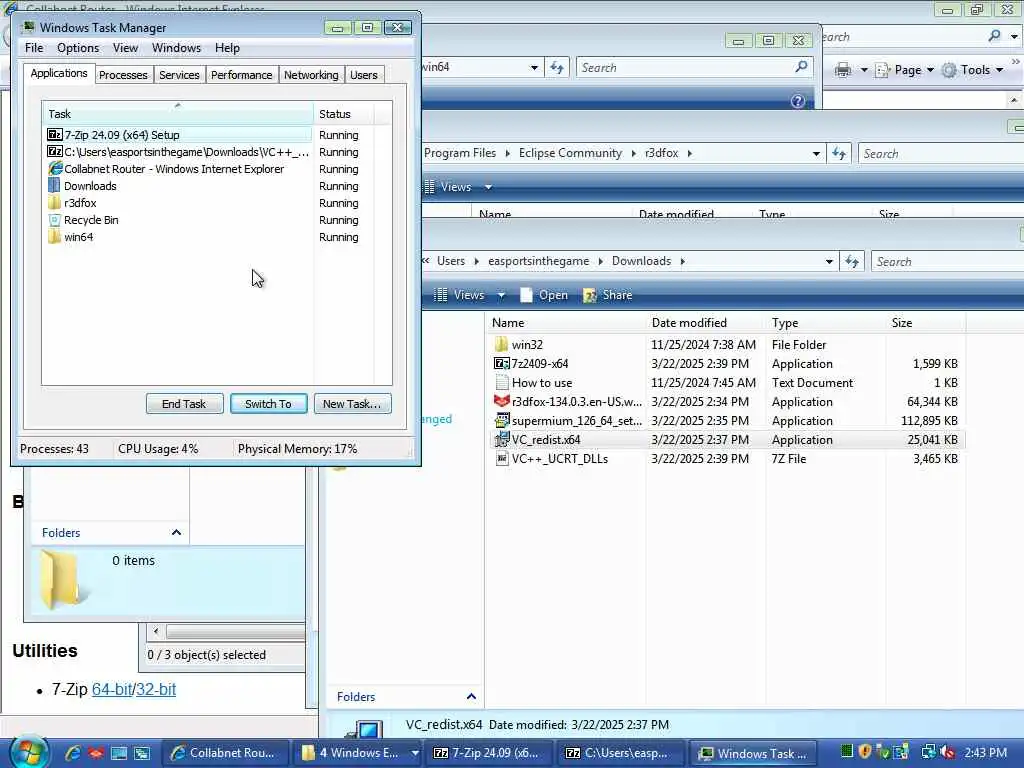
Task: Click the printer icon in Internet Explorer toolbar
Action: [842, 70]
